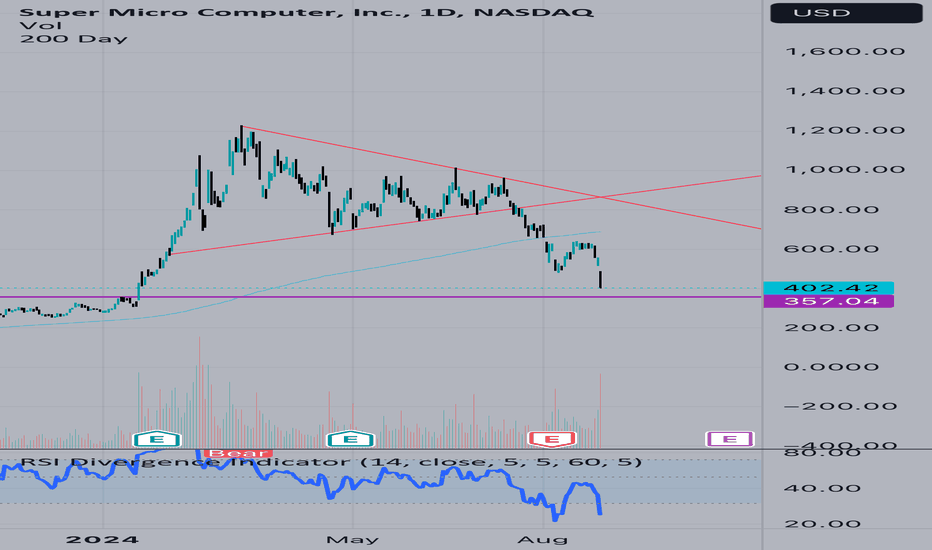Screen dimensions: 932x550
Task: Click the red Bear divergence label
Action: coord(238,454)
